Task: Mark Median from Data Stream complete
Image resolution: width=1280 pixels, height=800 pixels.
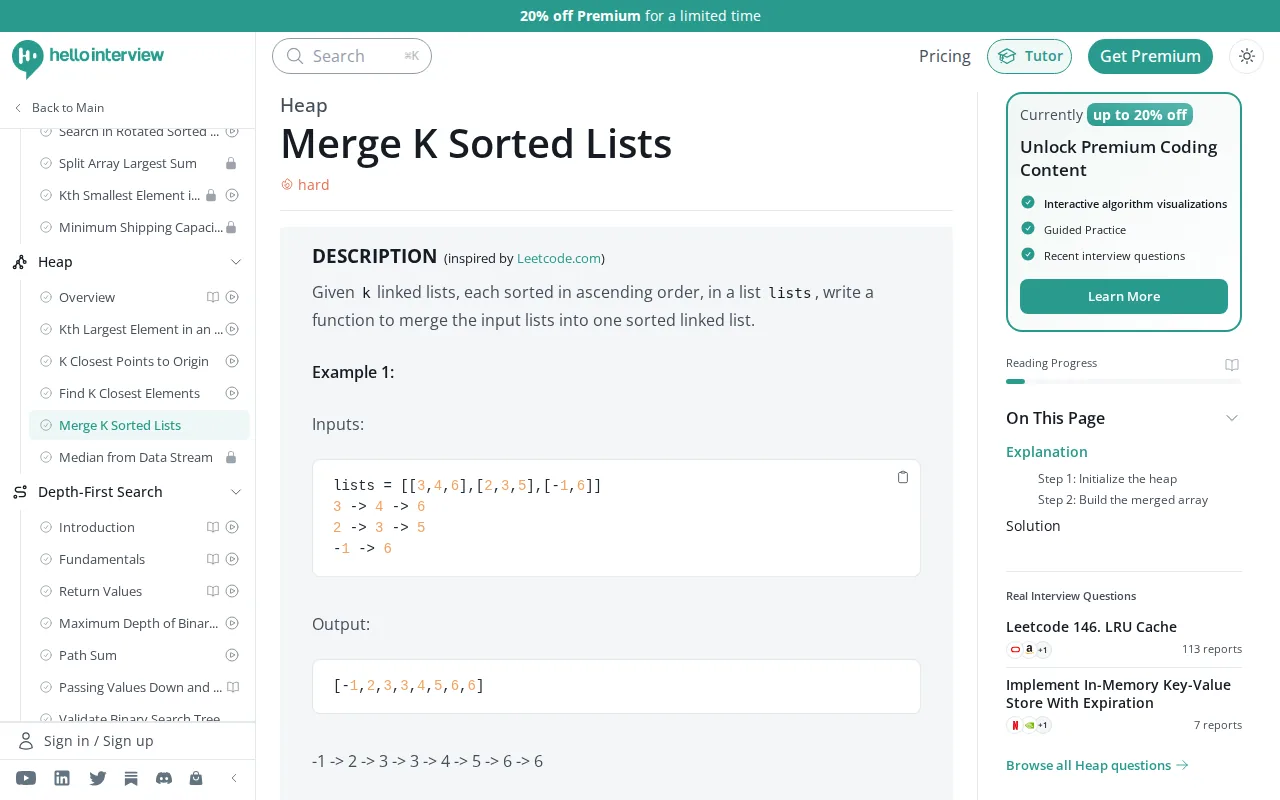Action: coord(46,457)
